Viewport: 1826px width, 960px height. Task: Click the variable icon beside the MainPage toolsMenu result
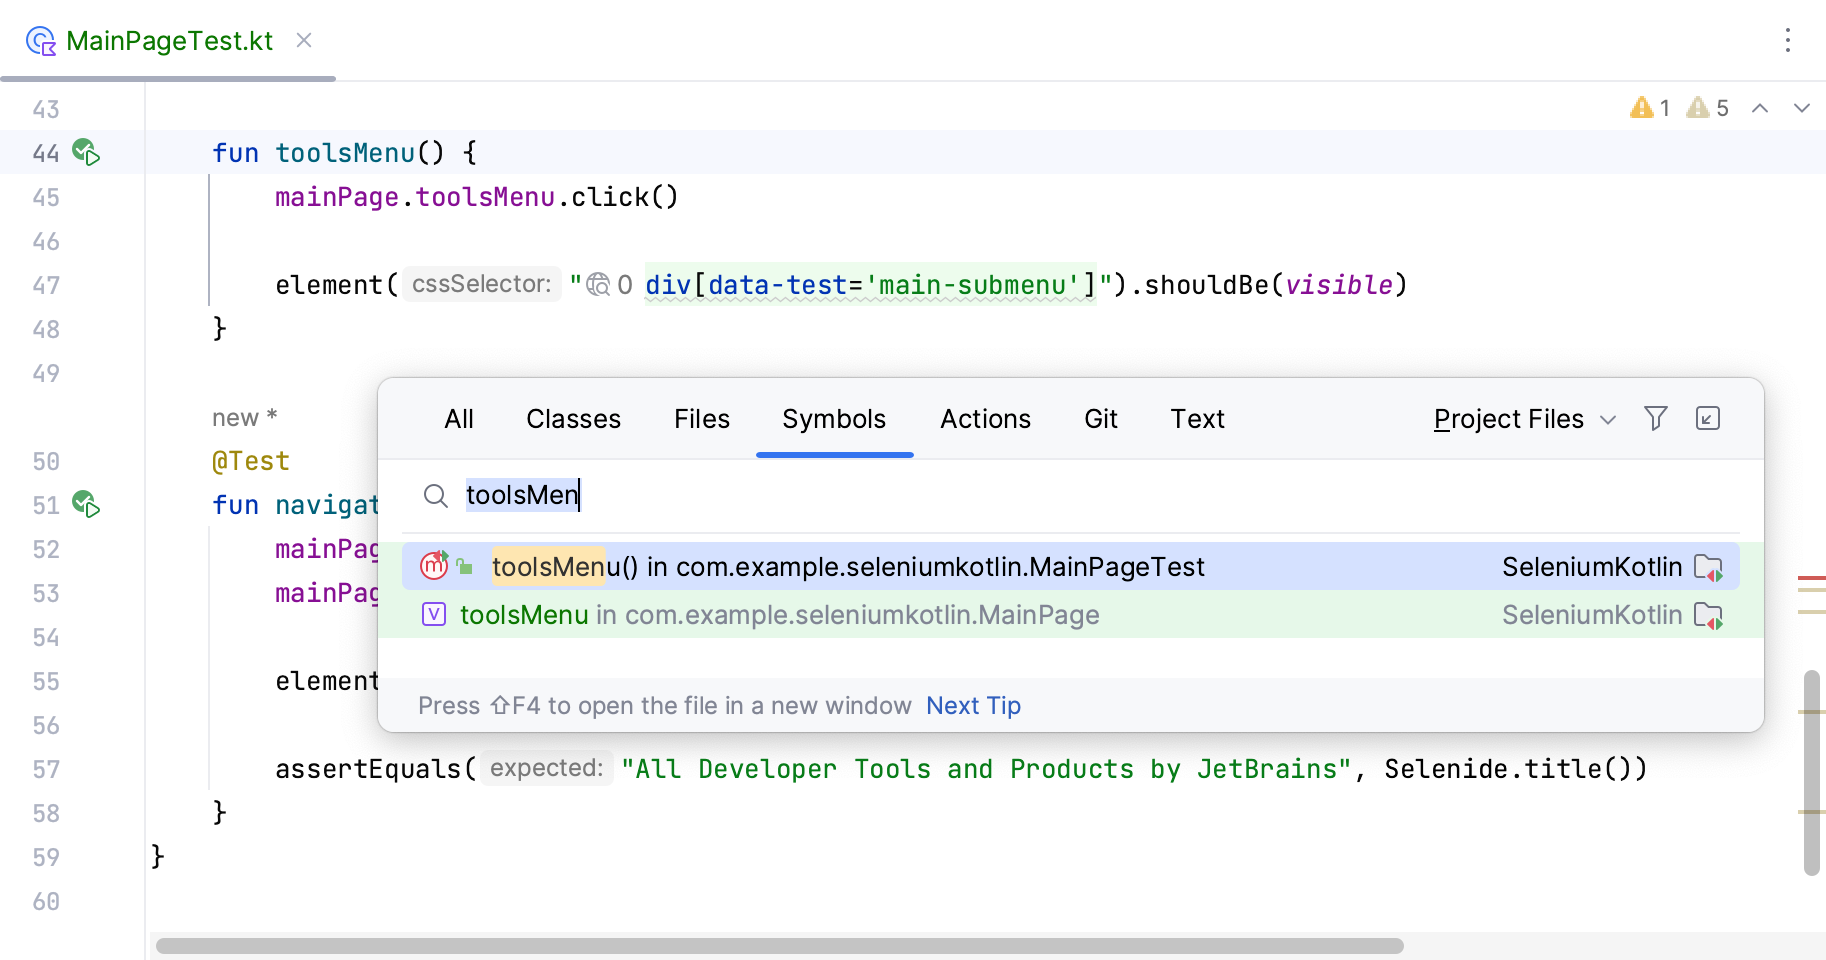[432, 615]
